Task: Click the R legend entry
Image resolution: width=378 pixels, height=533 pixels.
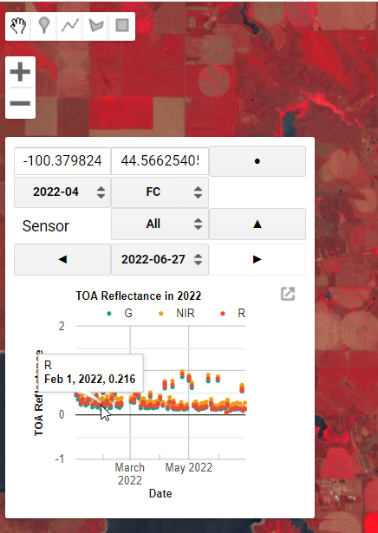Action: (x=233, y=313)
